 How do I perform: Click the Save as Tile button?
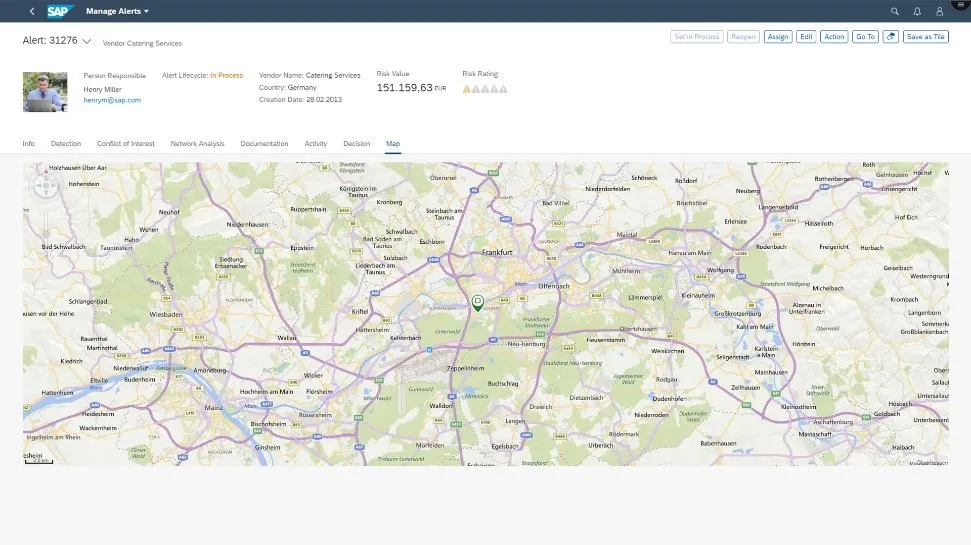pyautogui.click(x=925, y=37)
